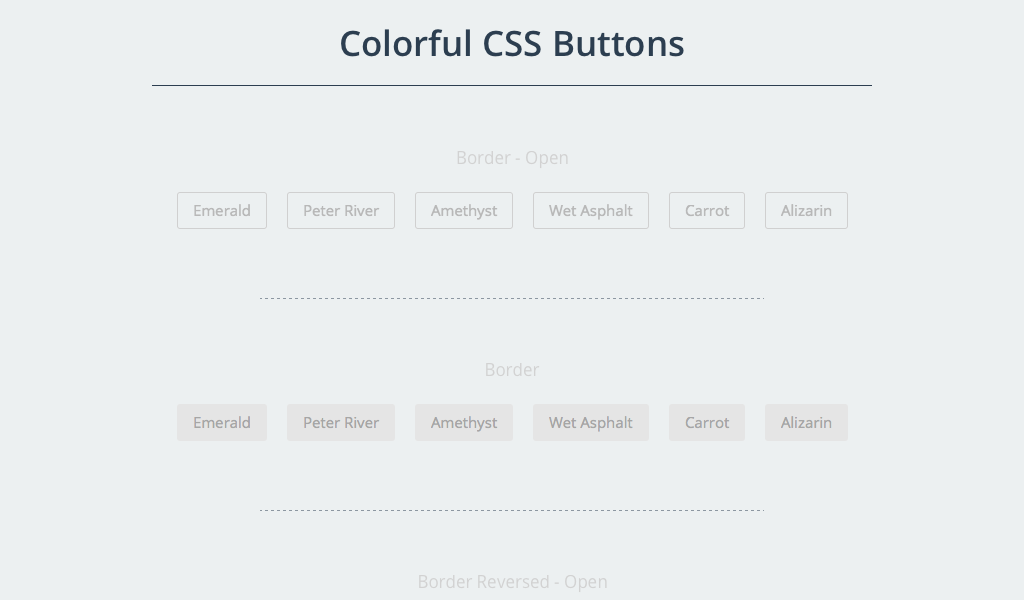Image resolution: width=1024 pixels, height=600 pixels.
Task: Click the standalone "Border" section heading
Action: pyautogui.click(x=512, y=370)
